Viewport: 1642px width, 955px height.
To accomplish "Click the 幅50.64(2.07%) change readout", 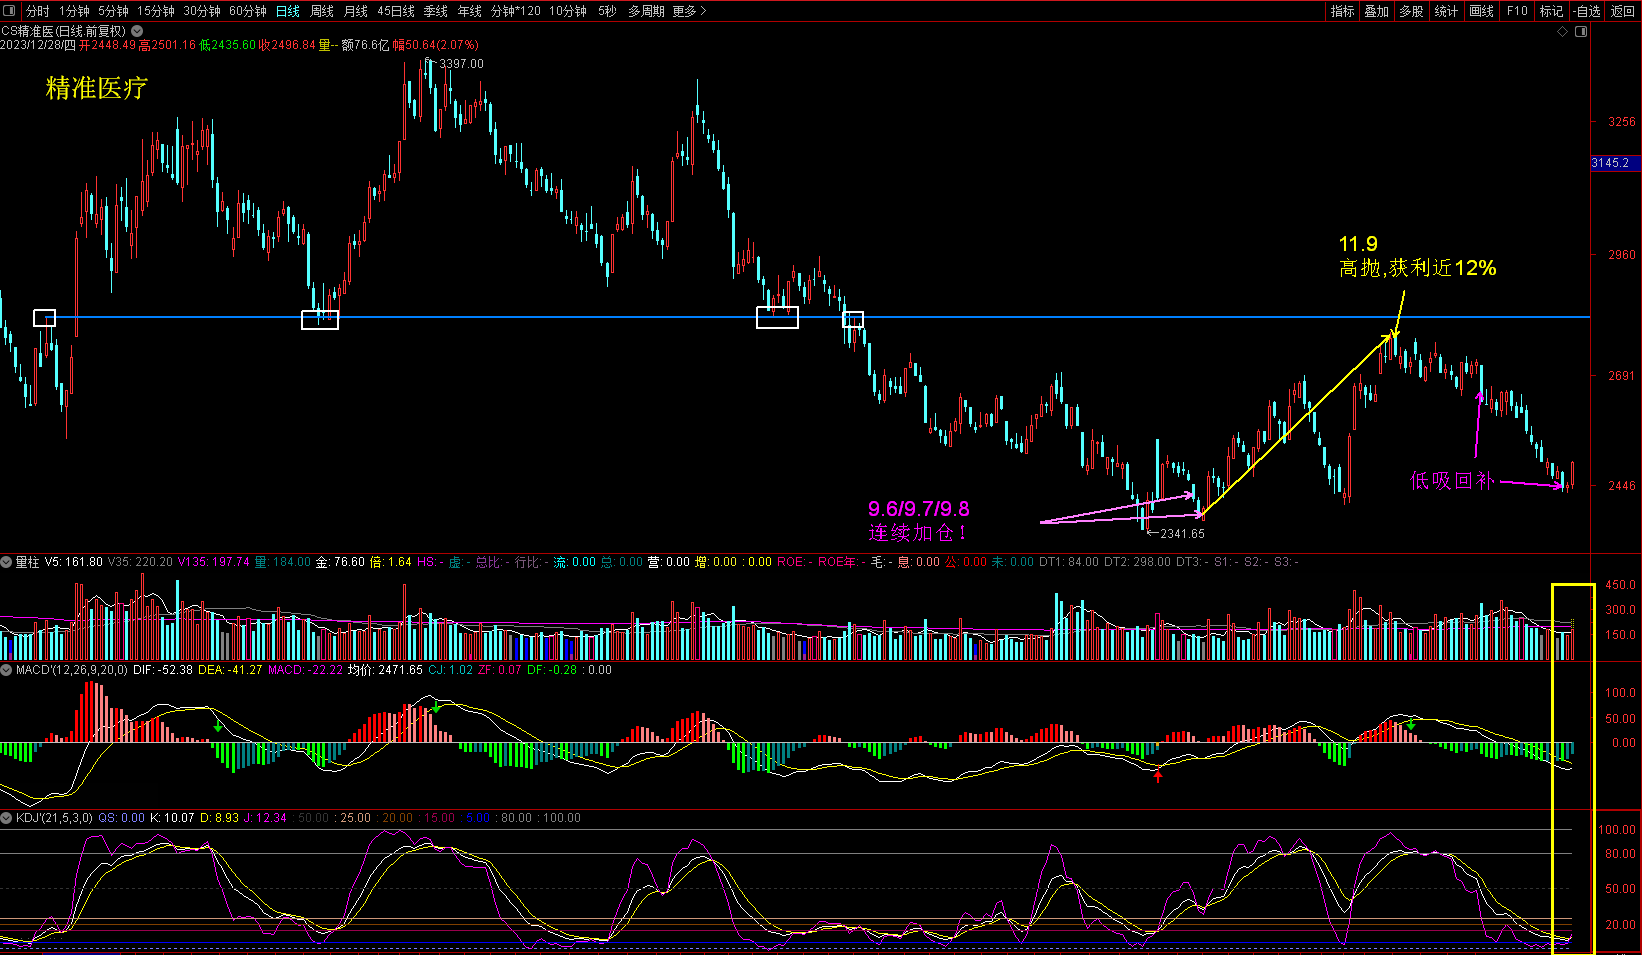I will click(x=435, y=45).
